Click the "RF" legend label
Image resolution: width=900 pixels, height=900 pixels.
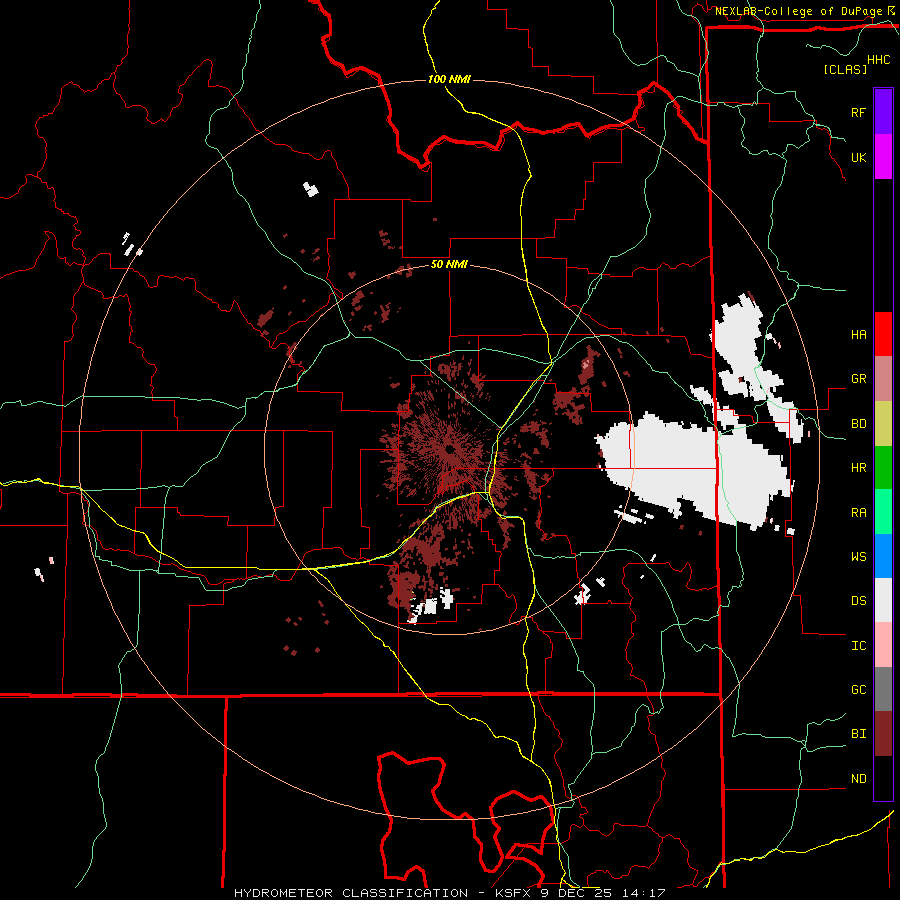(858, 112)
